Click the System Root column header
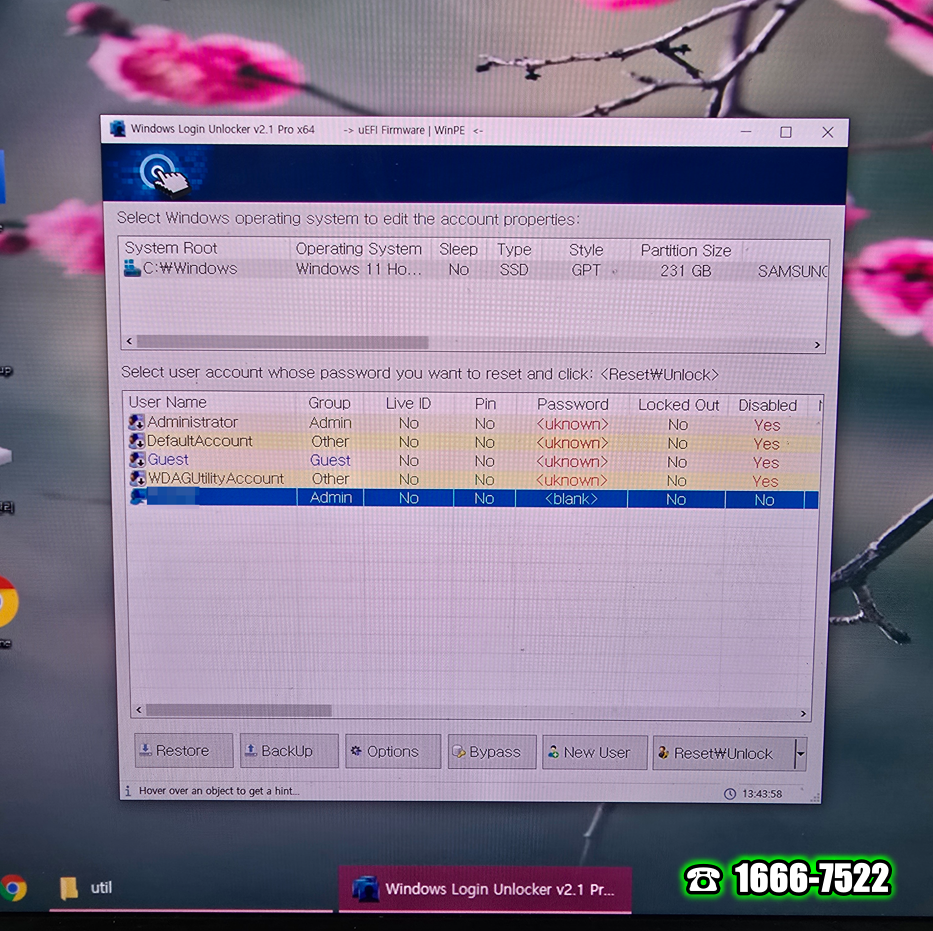This screenshot has width=933, height=931. (171, 247)
